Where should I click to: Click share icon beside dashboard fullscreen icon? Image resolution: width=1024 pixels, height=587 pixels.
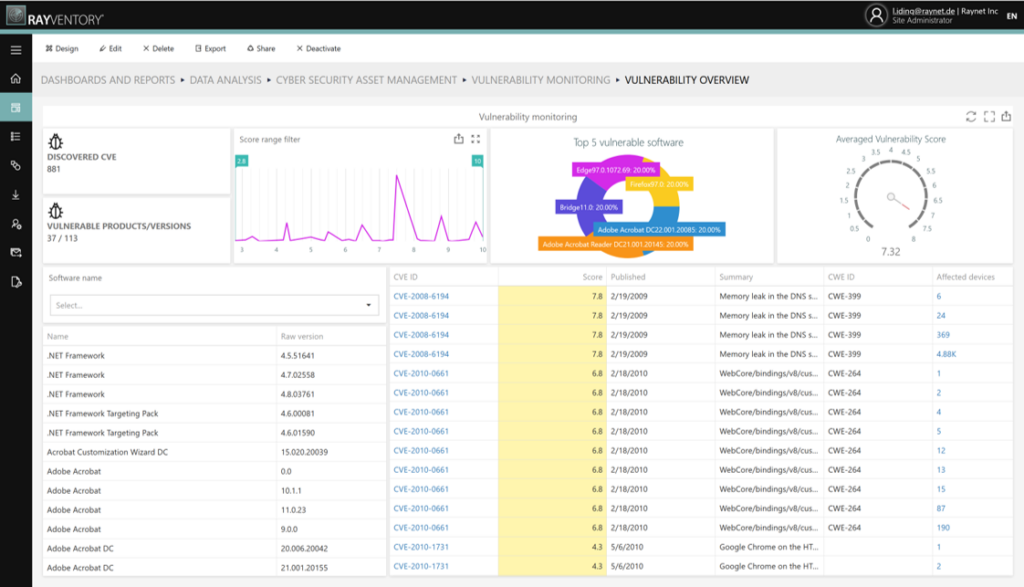pos(1006,116)
